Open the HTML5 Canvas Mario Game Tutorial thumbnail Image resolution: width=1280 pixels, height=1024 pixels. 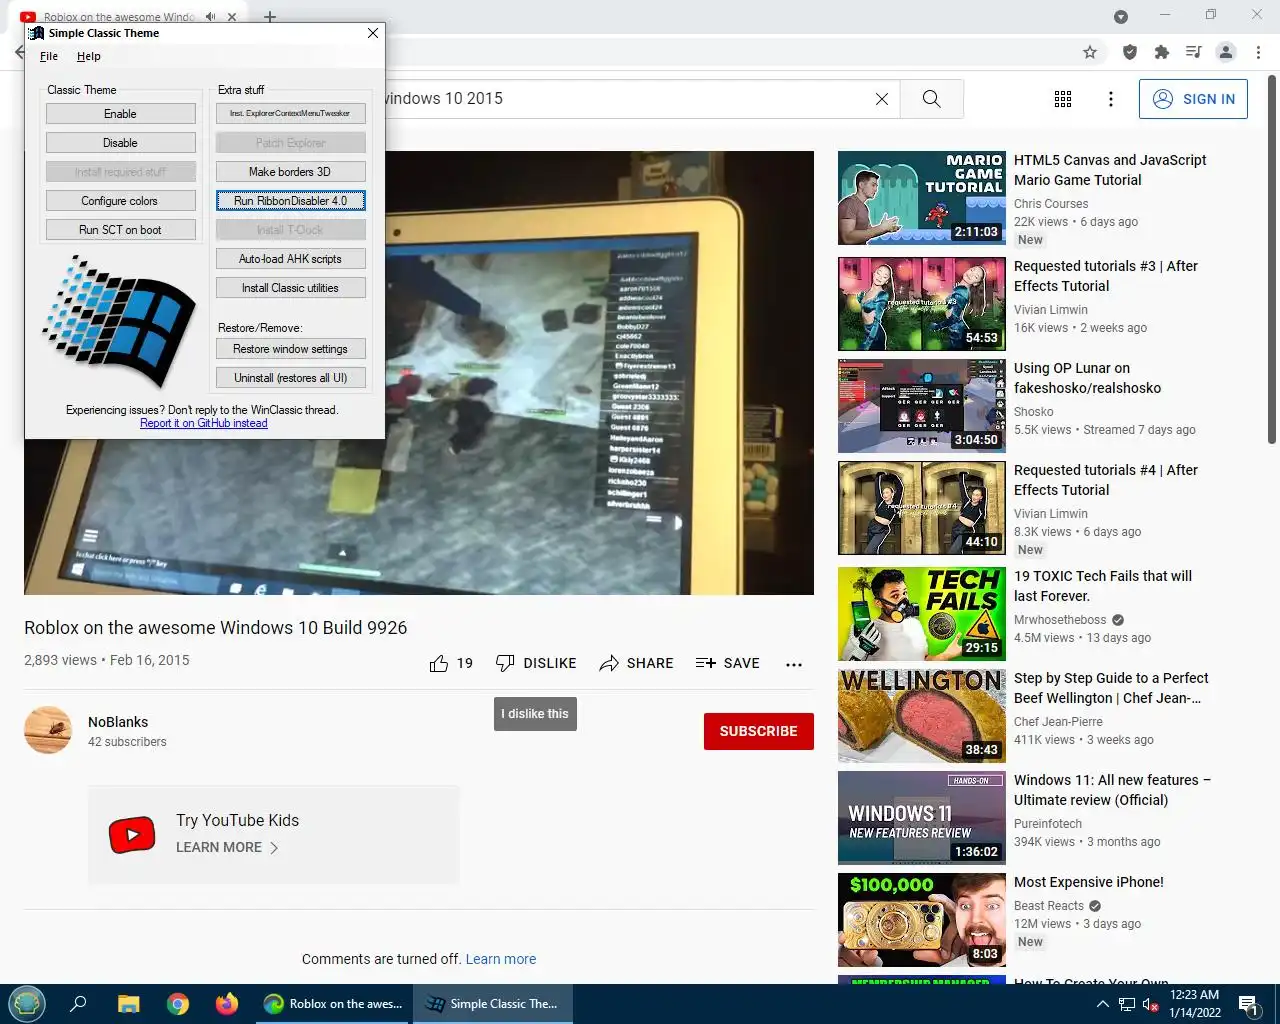[922, 198]
